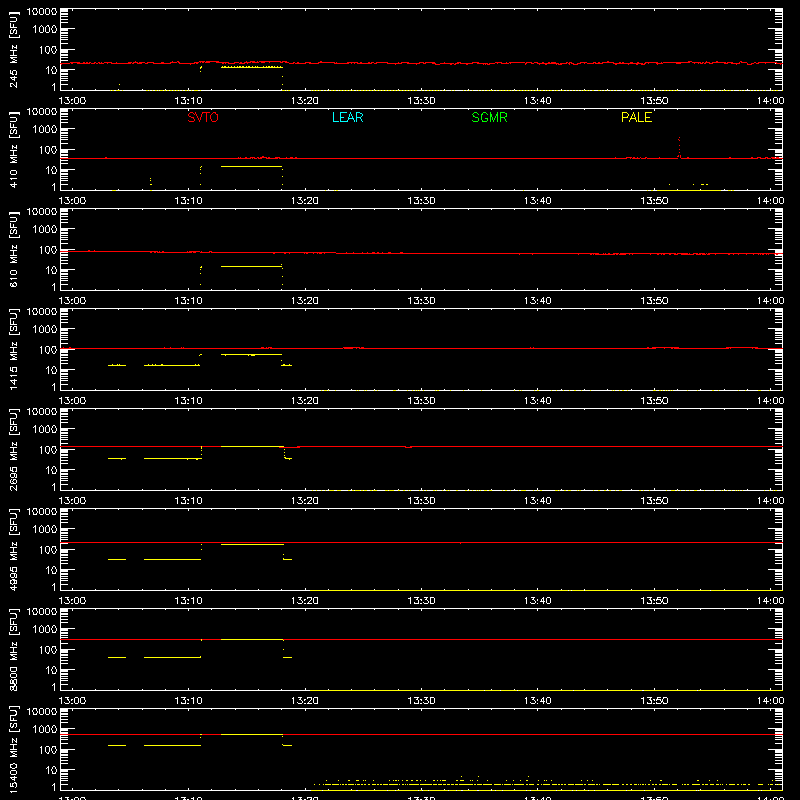Select the 410 MHz [SFU] axis title
The height and width of the screenshot is (800, 800).
[x=13, y=149]
